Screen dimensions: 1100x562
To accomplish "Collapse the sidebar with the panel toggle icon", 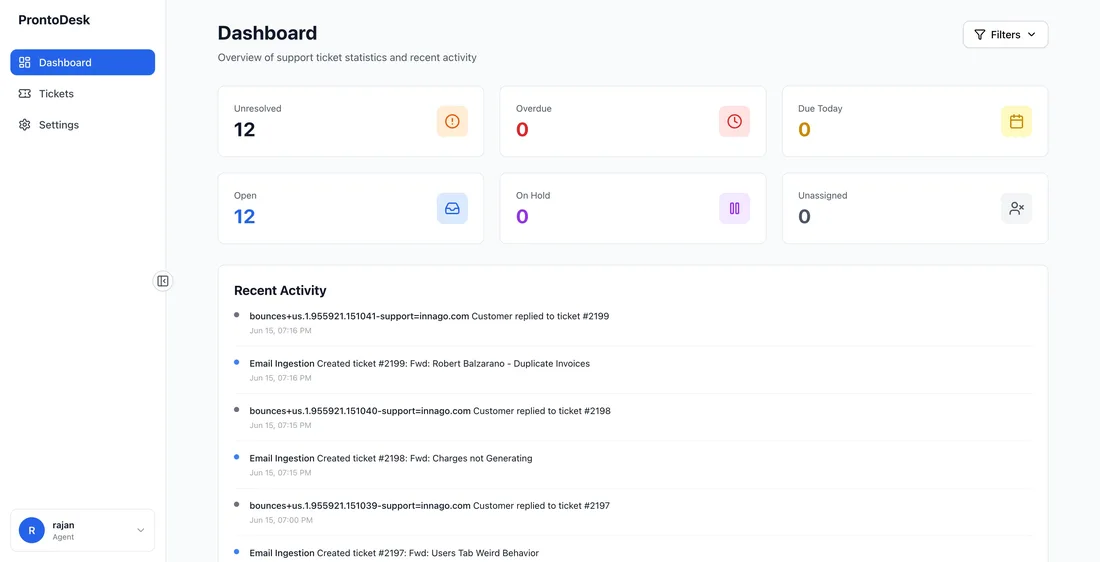I will 163,281.
